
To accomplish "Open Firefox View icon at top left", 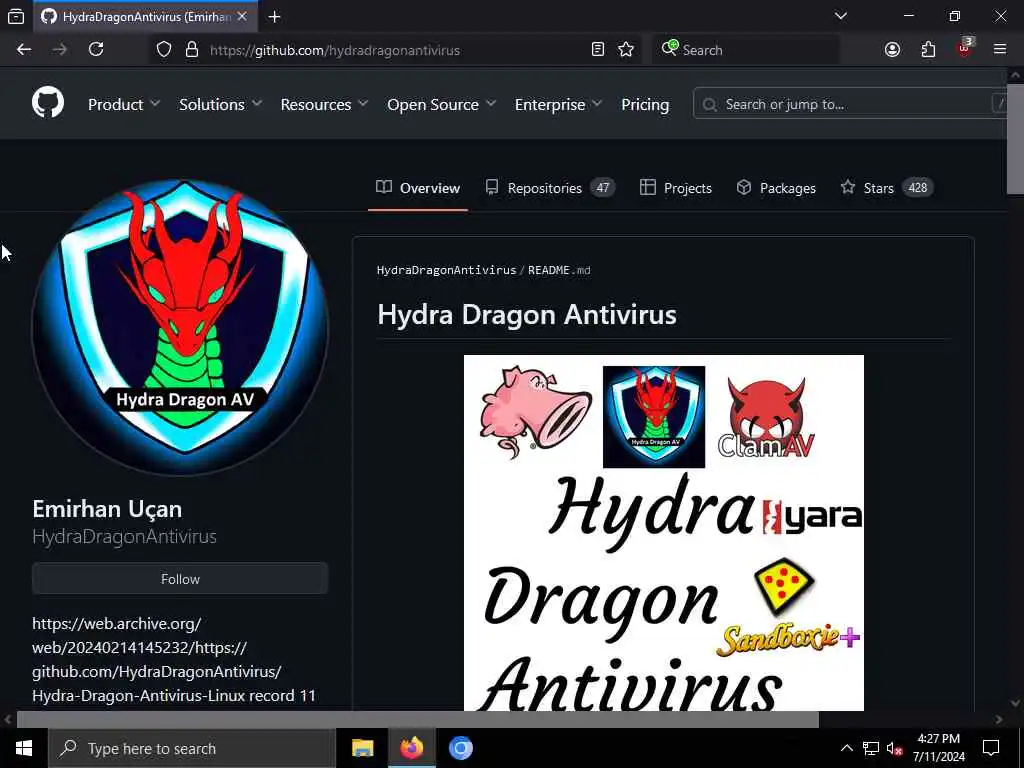I will tap(16, 17).
